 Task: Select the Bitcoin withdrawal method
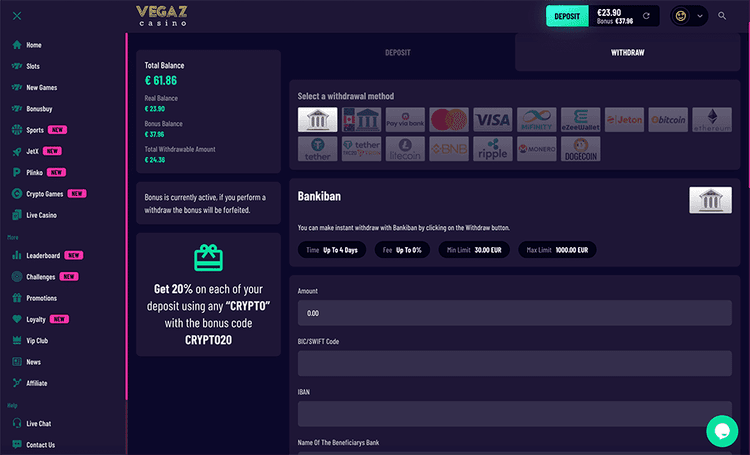668,120
